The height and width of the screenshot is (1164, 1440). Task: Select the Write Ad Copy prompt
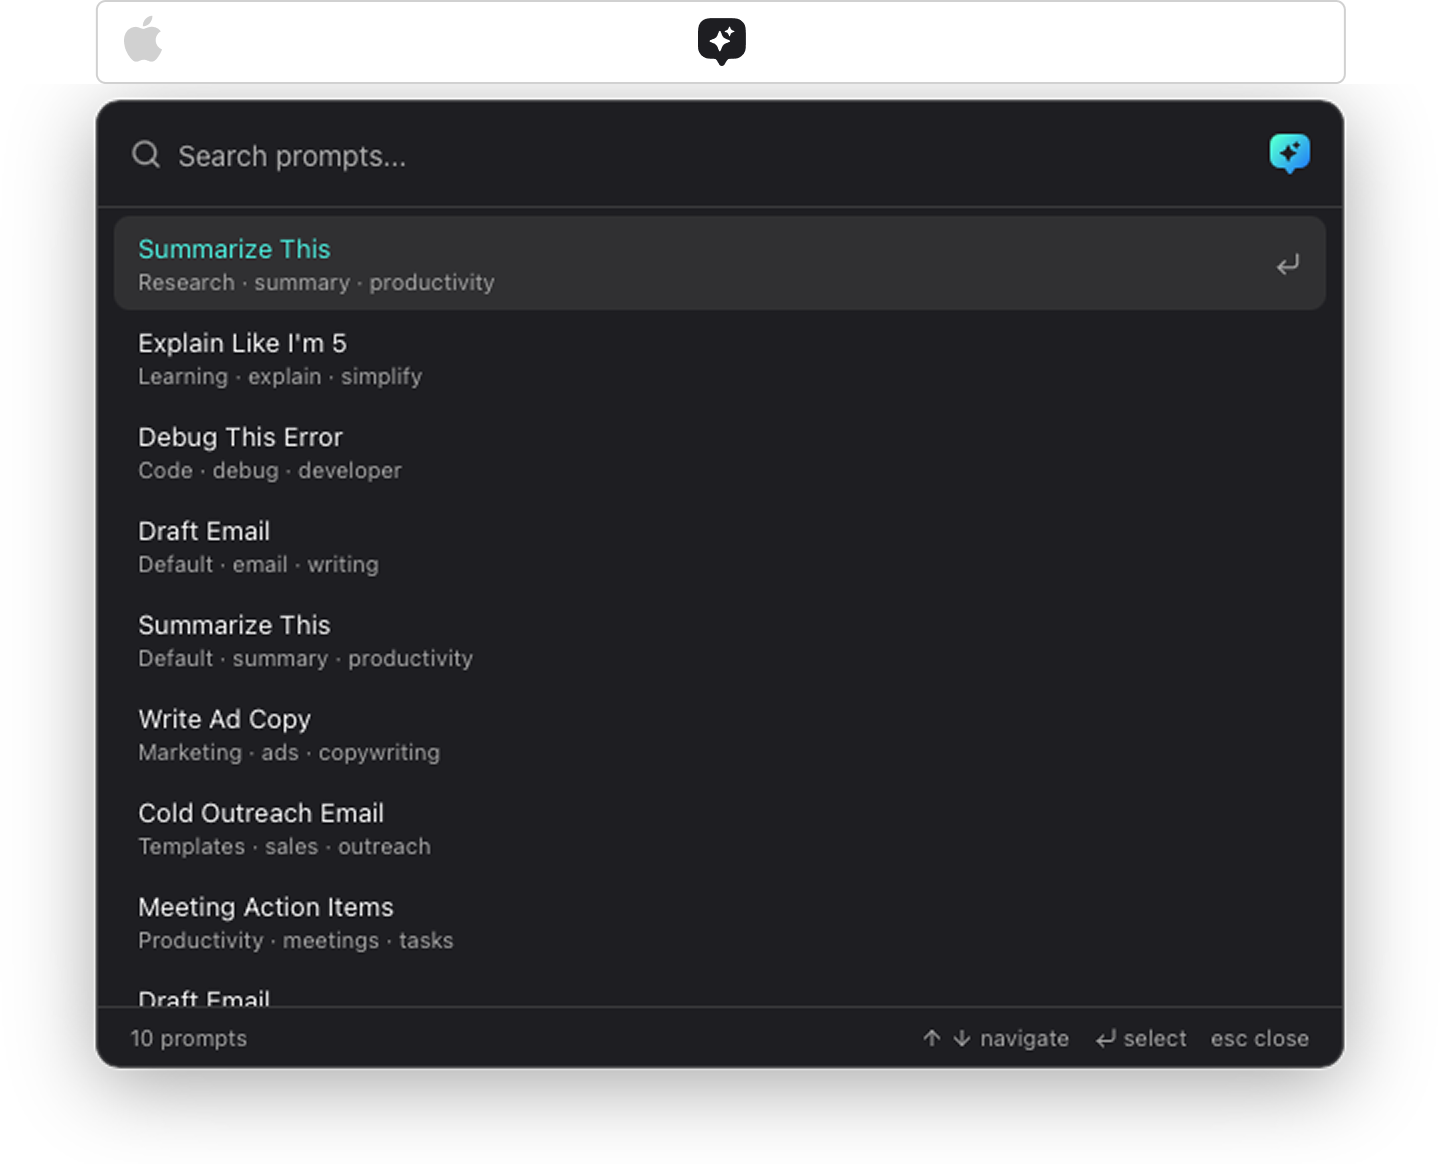pyautogui.click(x=224, y=719)
